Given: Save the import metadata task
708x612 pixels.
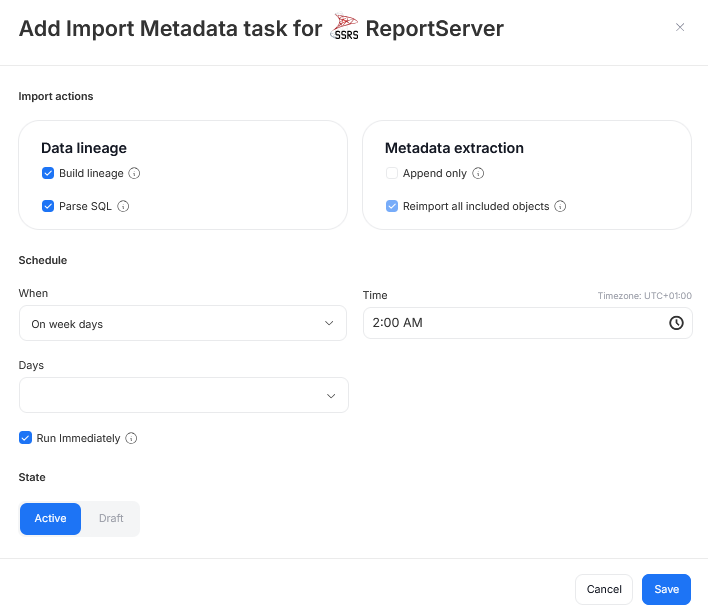Looking at the screenshot, I should [666, 589].
